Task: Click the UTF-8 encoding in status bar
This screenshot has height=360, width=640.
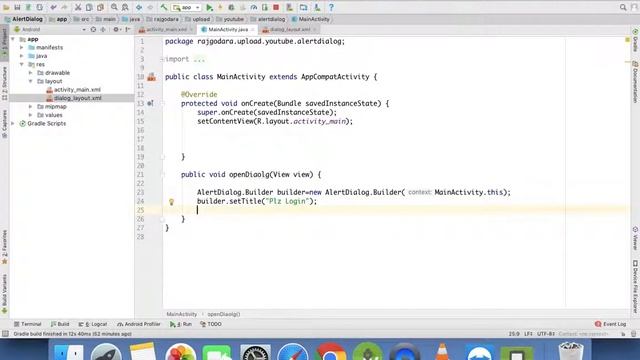Action: click(545, 334)
